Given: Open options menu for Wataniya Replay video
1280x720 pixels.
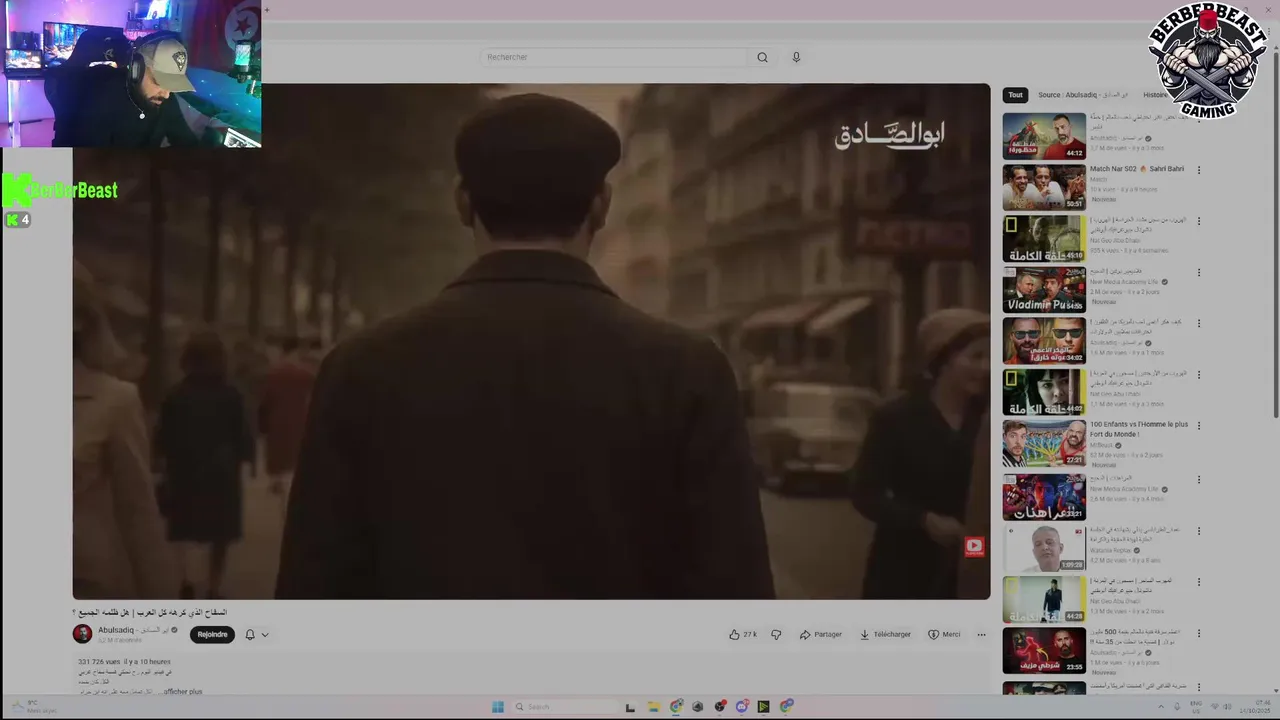Looking at the screenshot, I should (1199, 530).
